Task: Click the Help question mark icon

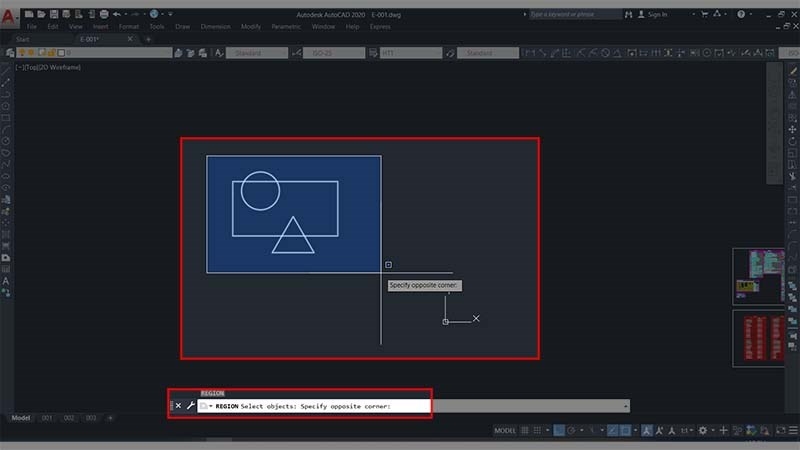Action: tap(741, 14)
